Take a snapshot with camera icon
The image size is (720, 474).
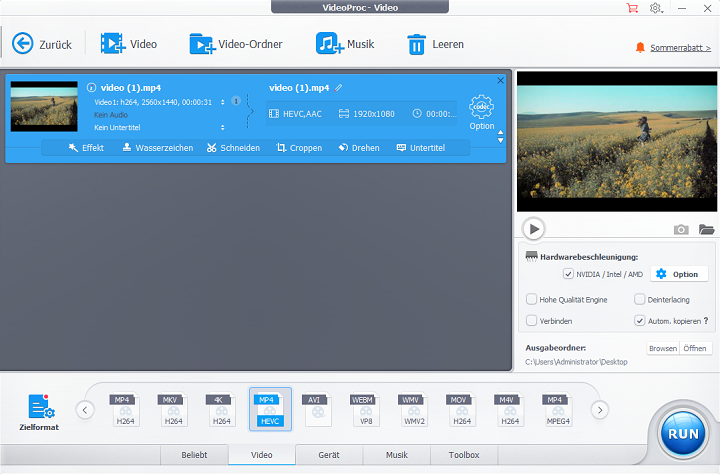click(x=681, y=229)
